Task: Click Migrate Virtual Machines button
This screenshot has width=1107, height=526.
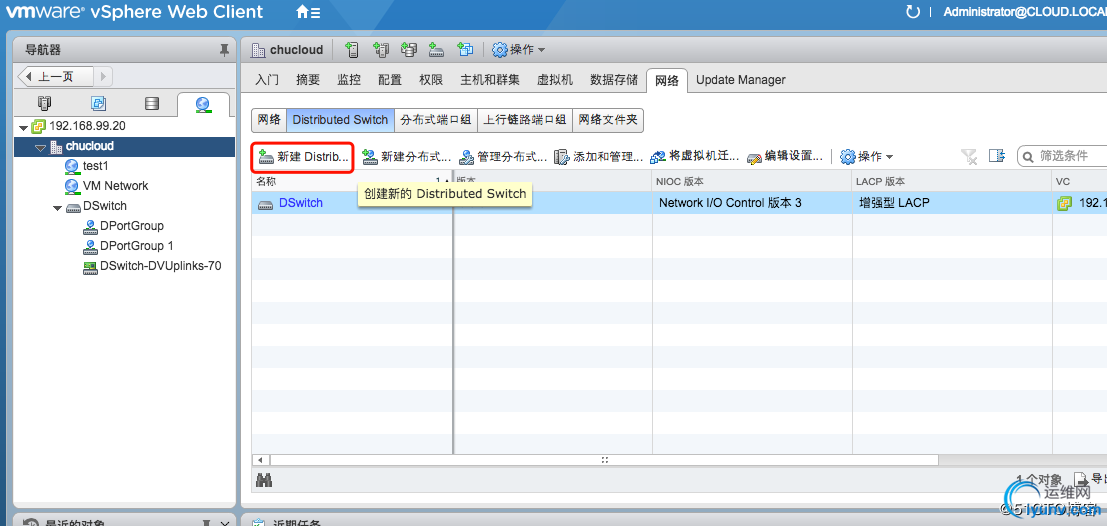Action: [x=695, y=156]
